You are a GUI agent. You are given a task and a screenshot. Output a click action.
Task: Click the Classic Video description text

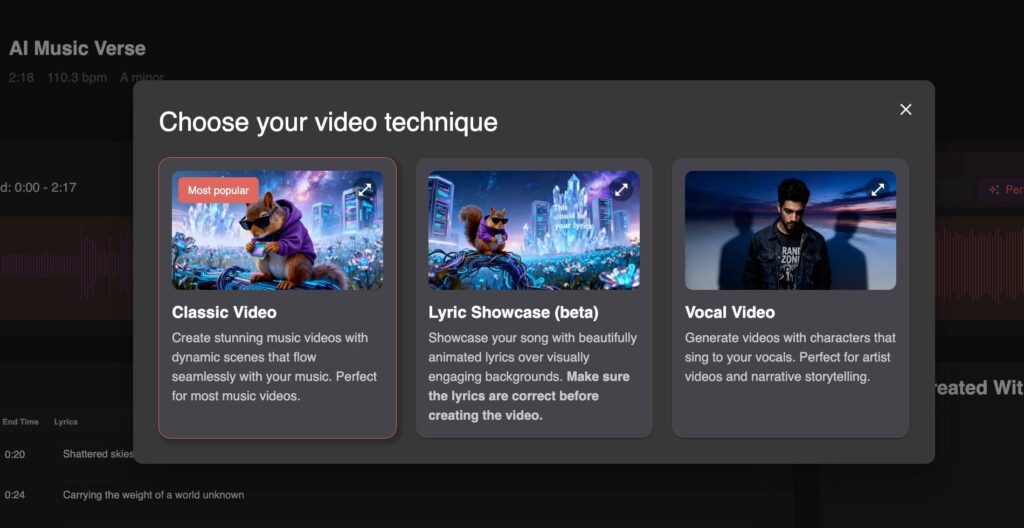(x=274, y=367)
